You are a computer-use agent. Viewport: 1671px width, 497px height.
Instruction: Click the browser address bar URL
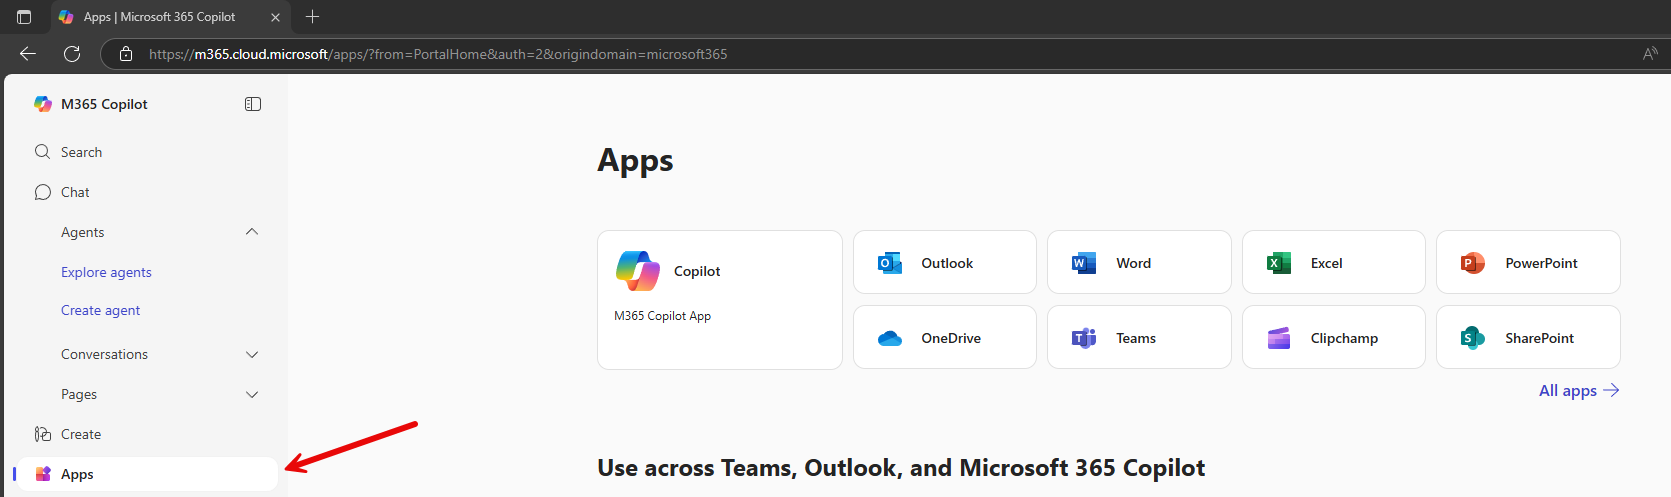[438, 54]
